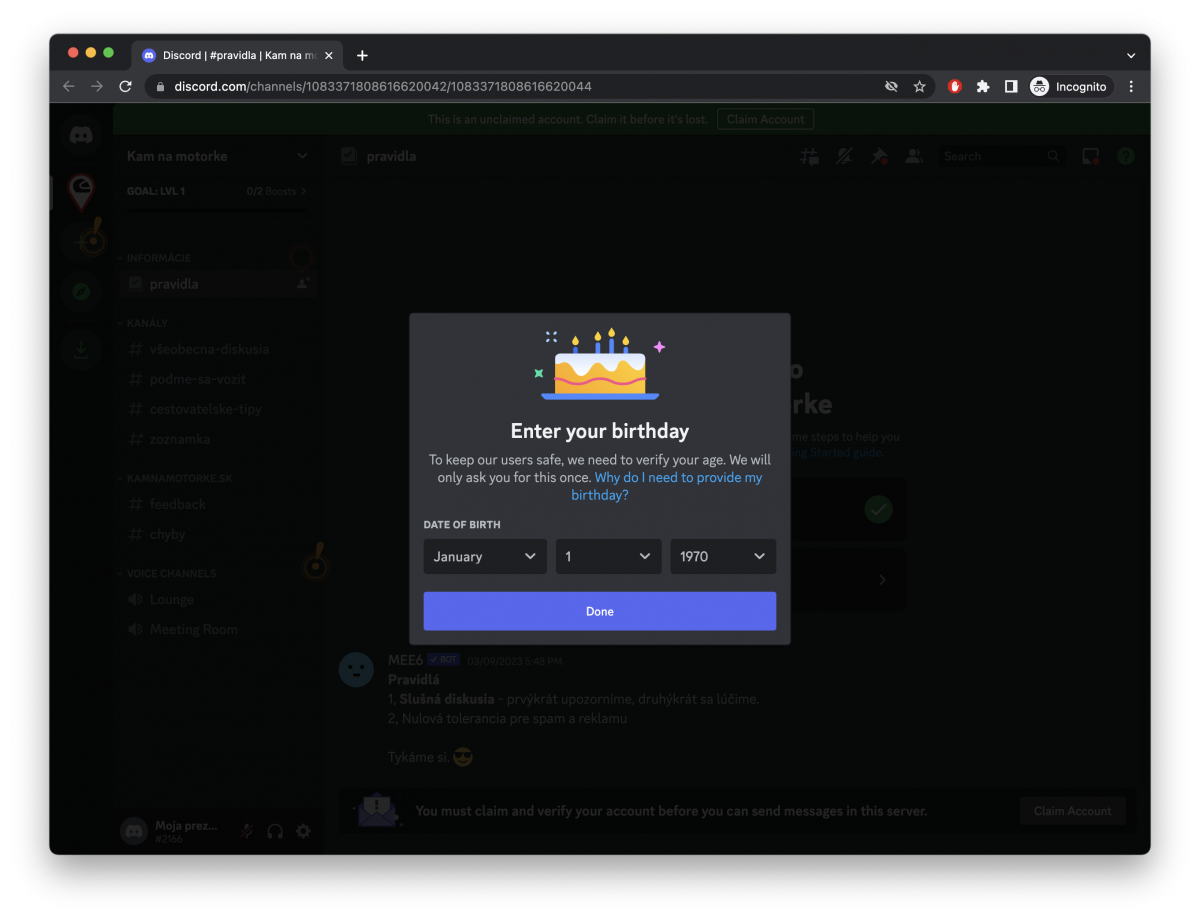
Task: Click the Explore Public Servers compass icon
Action: pyautogui.click(x=82, y=292)
